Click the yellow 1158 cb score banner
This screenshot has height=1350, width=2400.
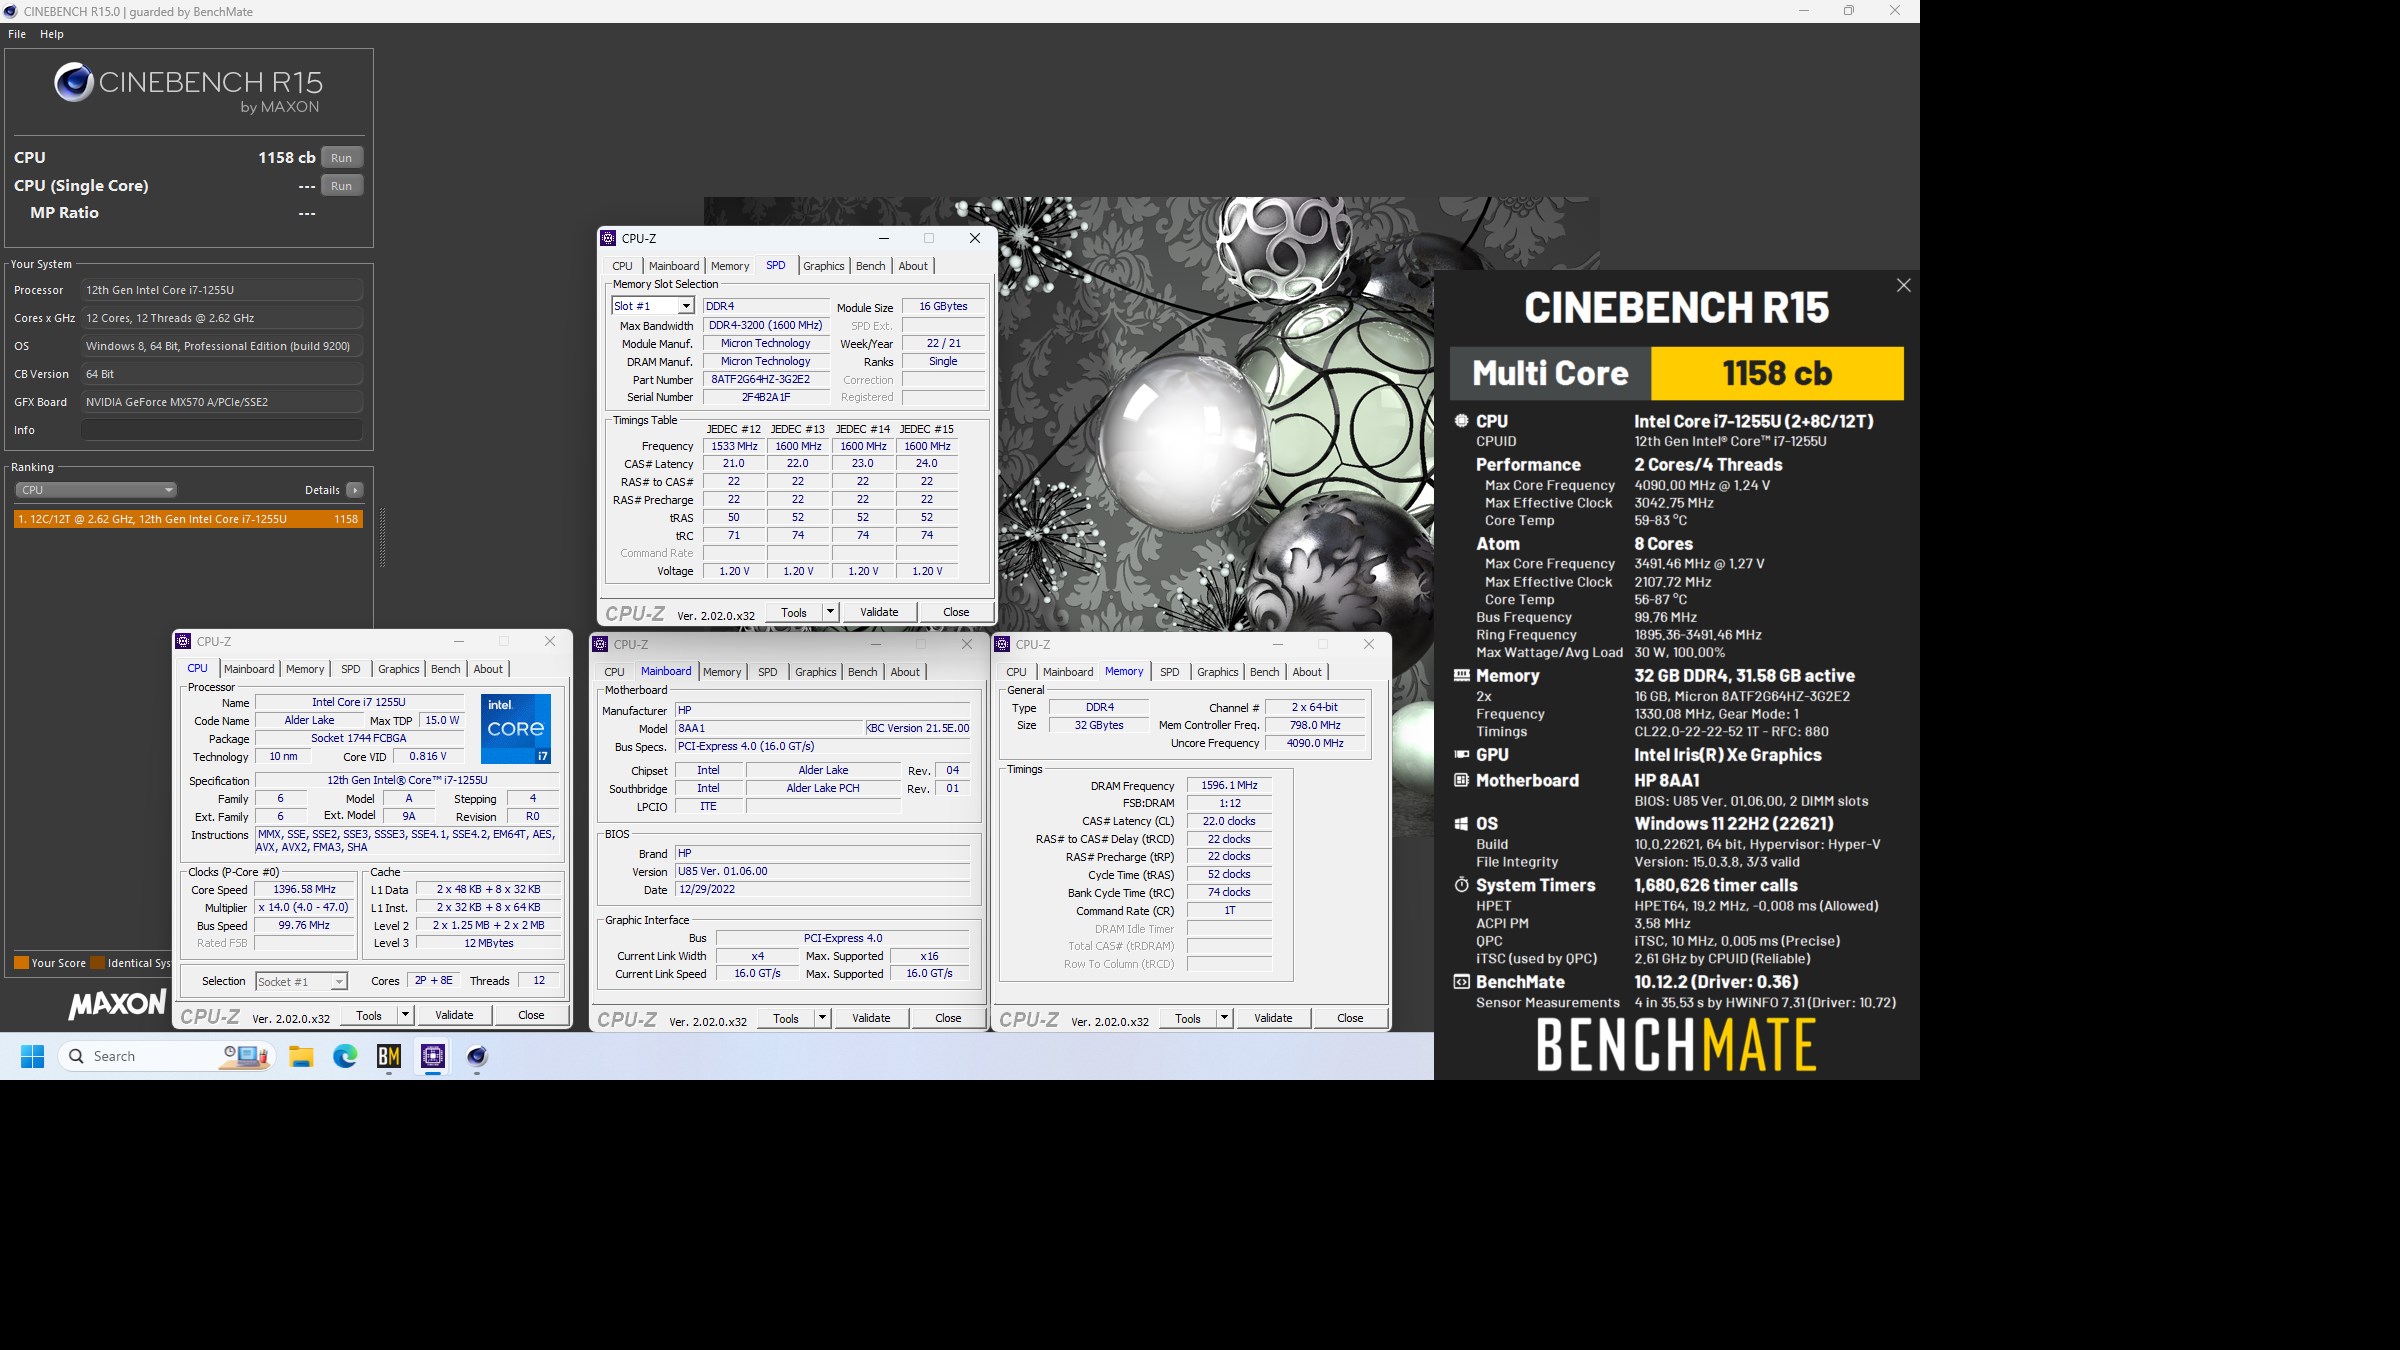tap(1777, 373)
